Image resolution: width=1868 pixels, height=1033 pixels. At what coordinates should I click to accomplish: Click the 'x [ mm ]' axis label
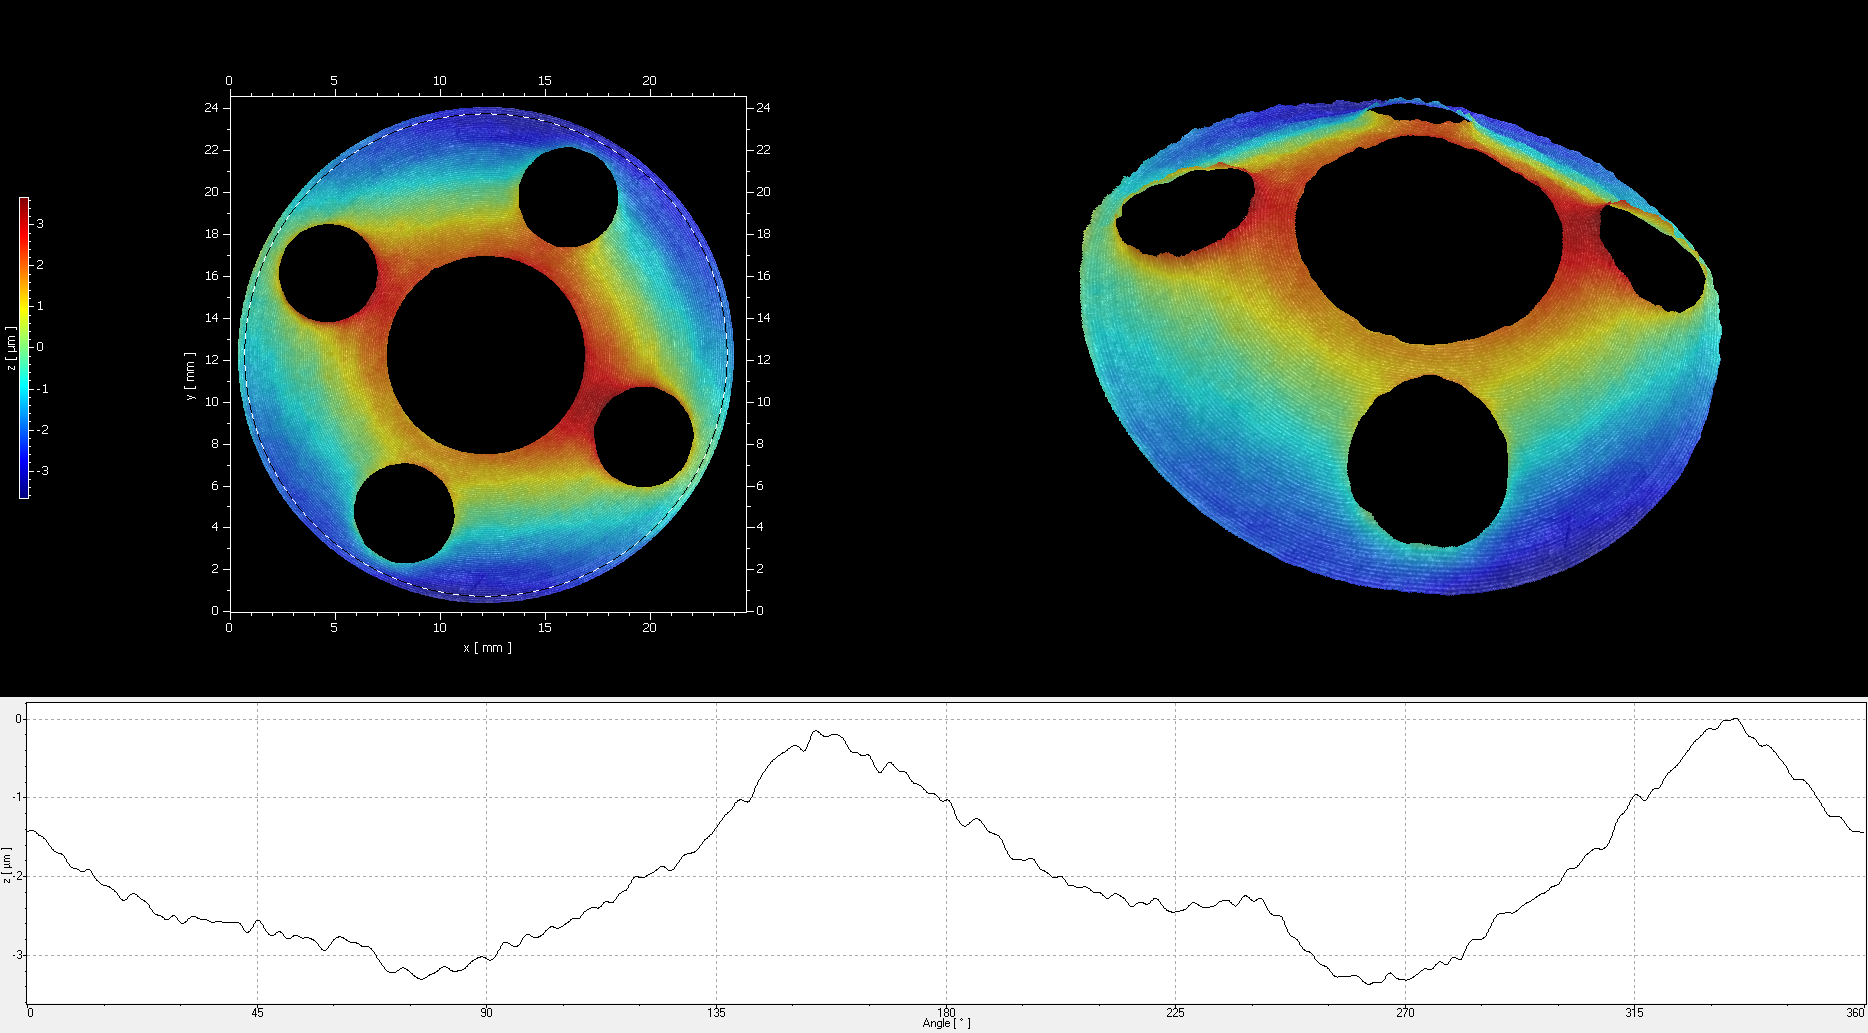(x=487, y=648)
